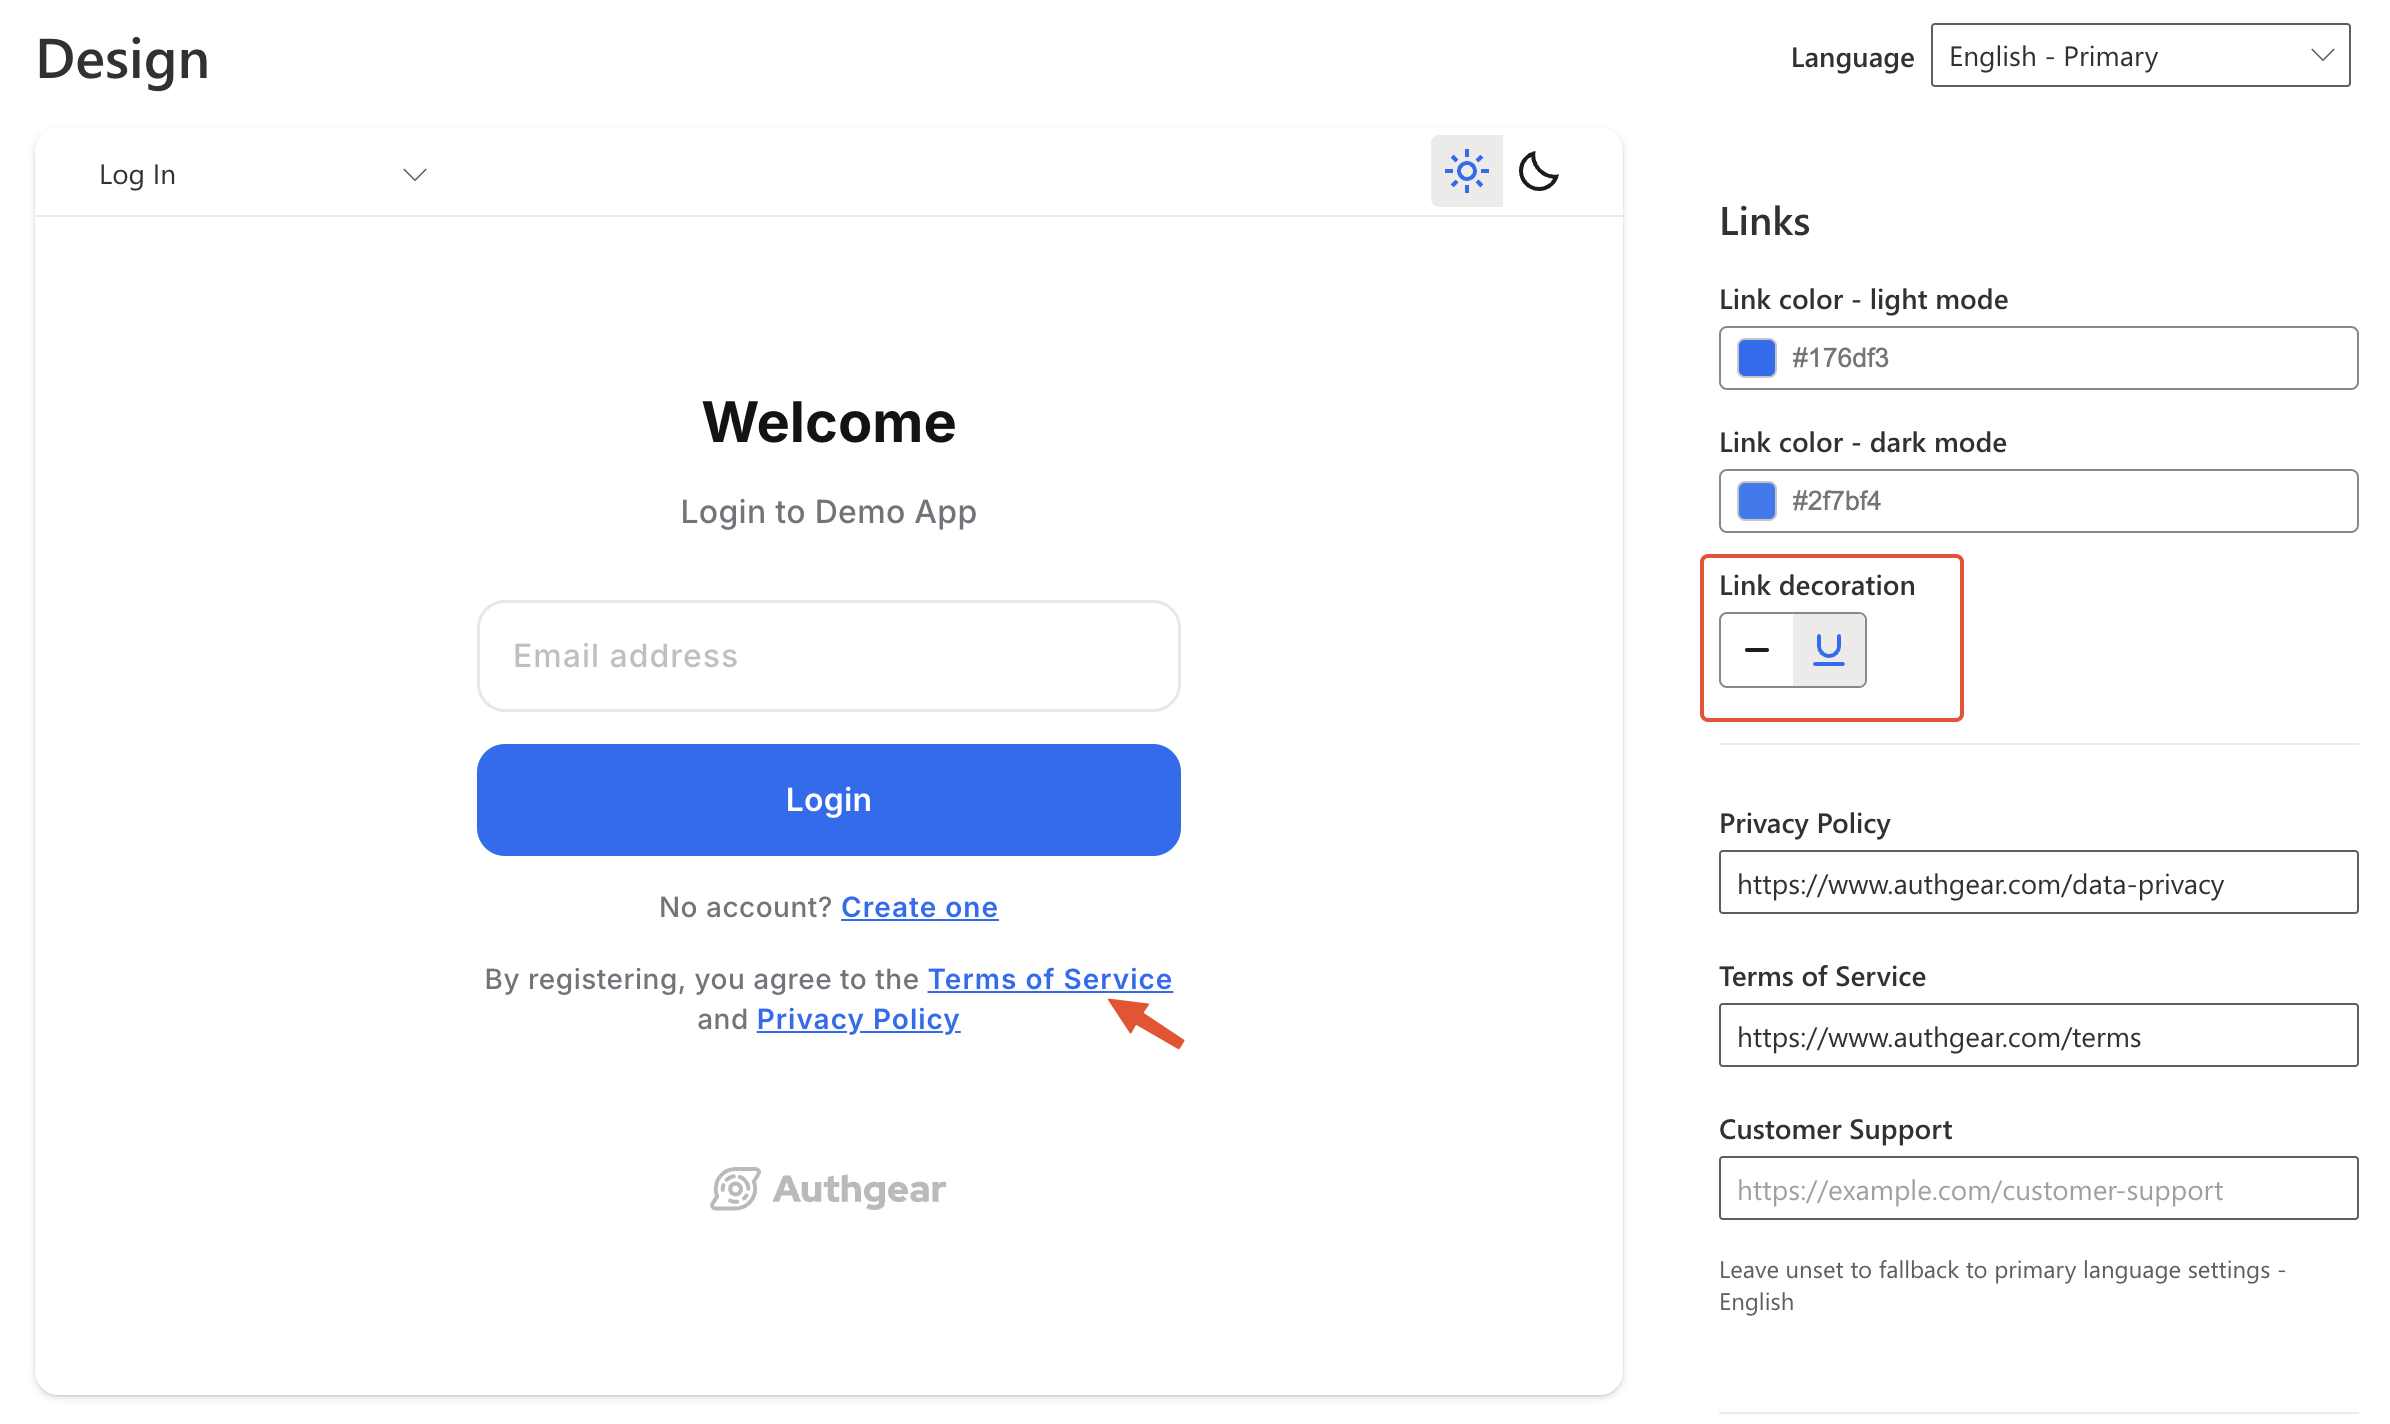Viewport: 2390px width, 1424px height.
Task: Switch preview to dark mode moon icon
Action: pyautogui.click(x=1538, y=171)
